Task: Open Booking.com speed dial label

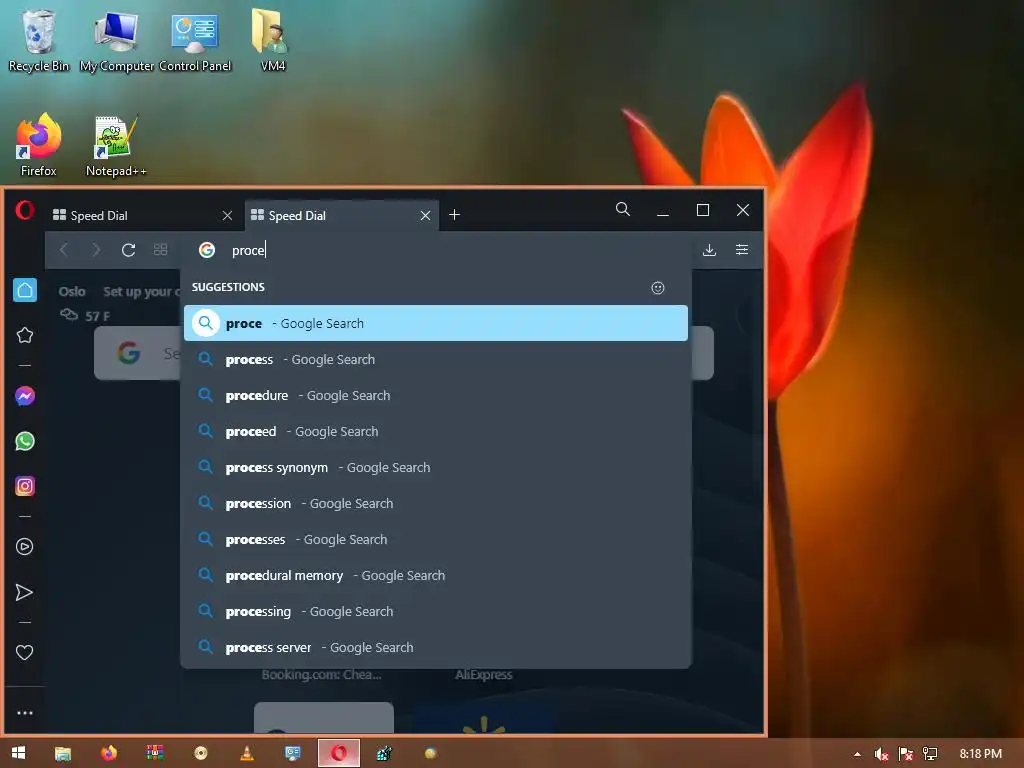Action: coord(321,675)
